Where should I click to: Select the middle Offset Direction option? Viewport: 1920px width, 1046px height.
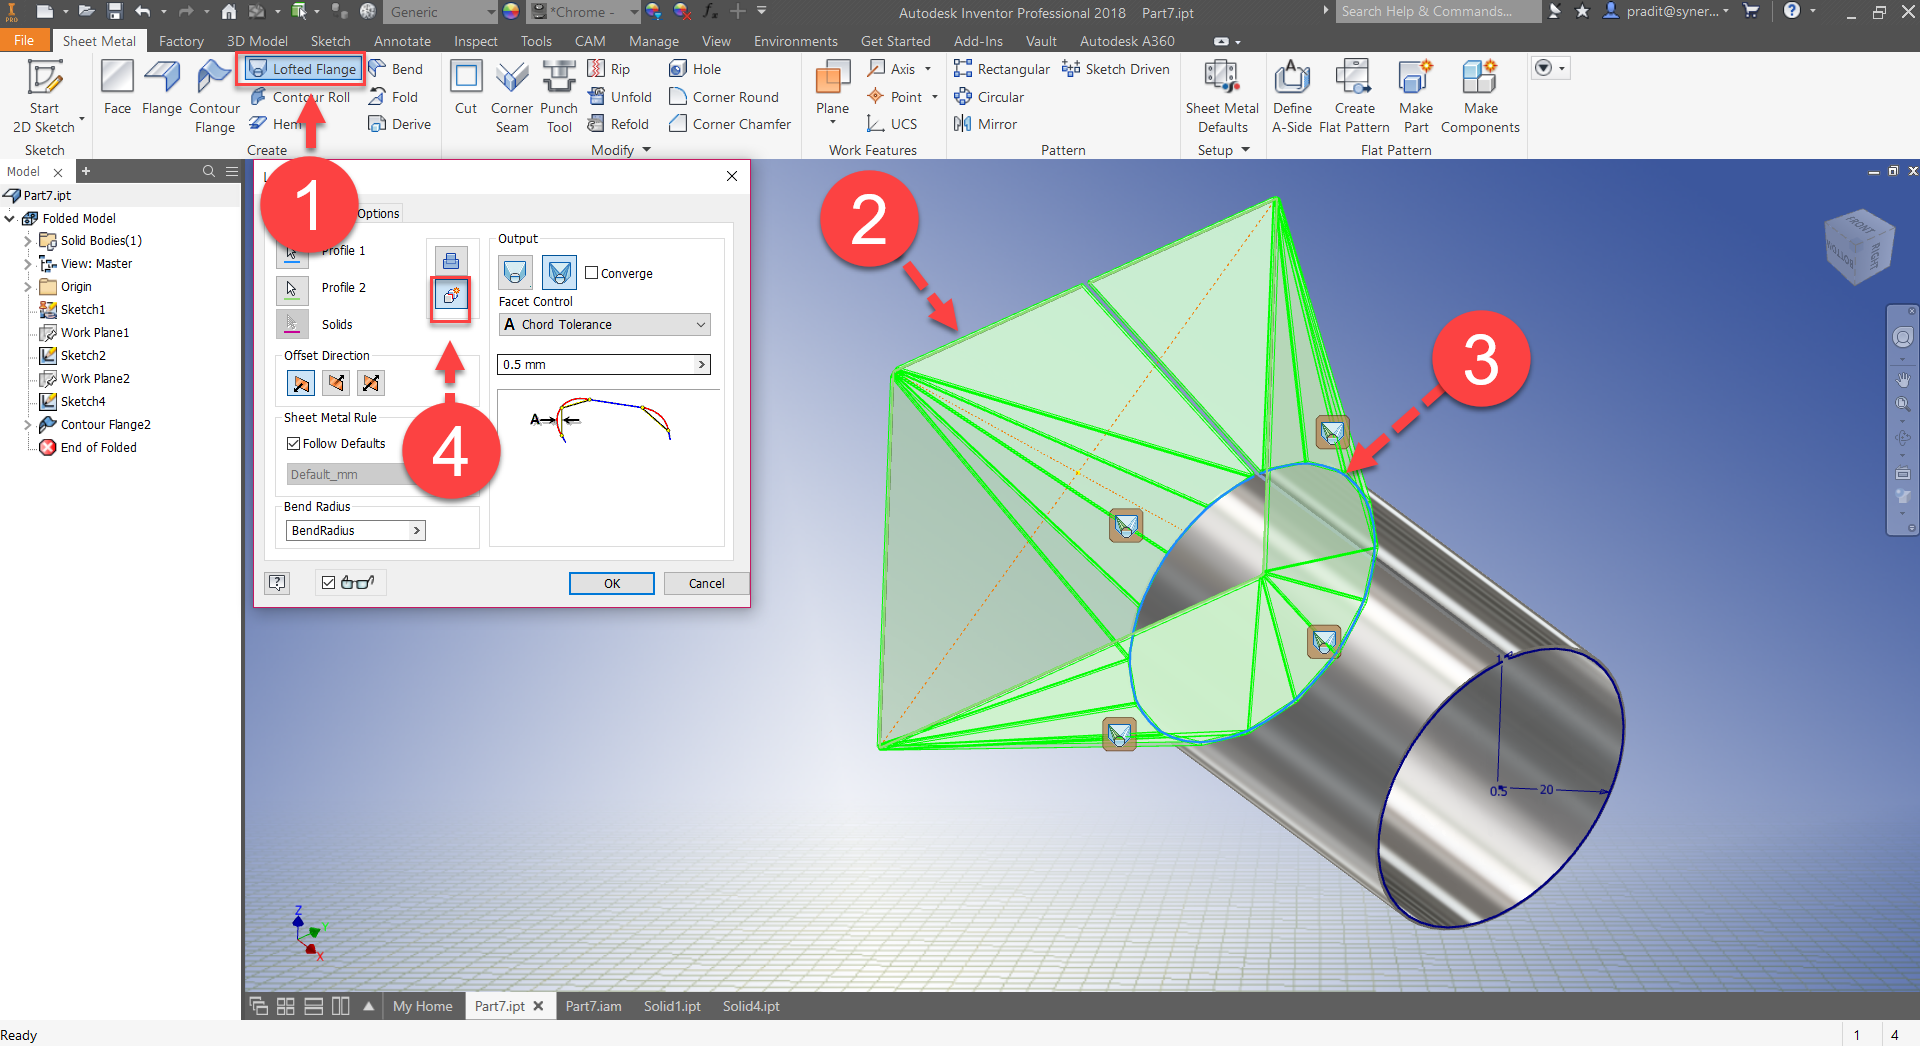point(335,382)
